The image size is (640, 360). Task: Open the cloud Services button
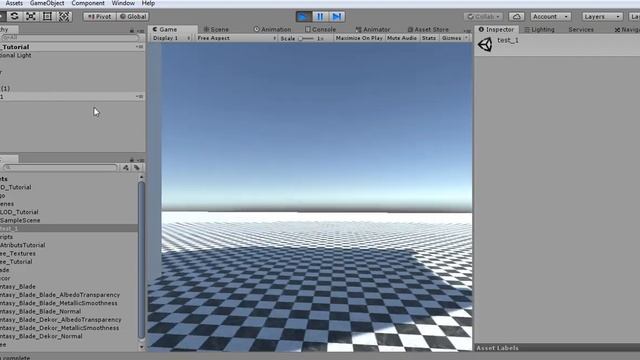click(x=516, y=16)
